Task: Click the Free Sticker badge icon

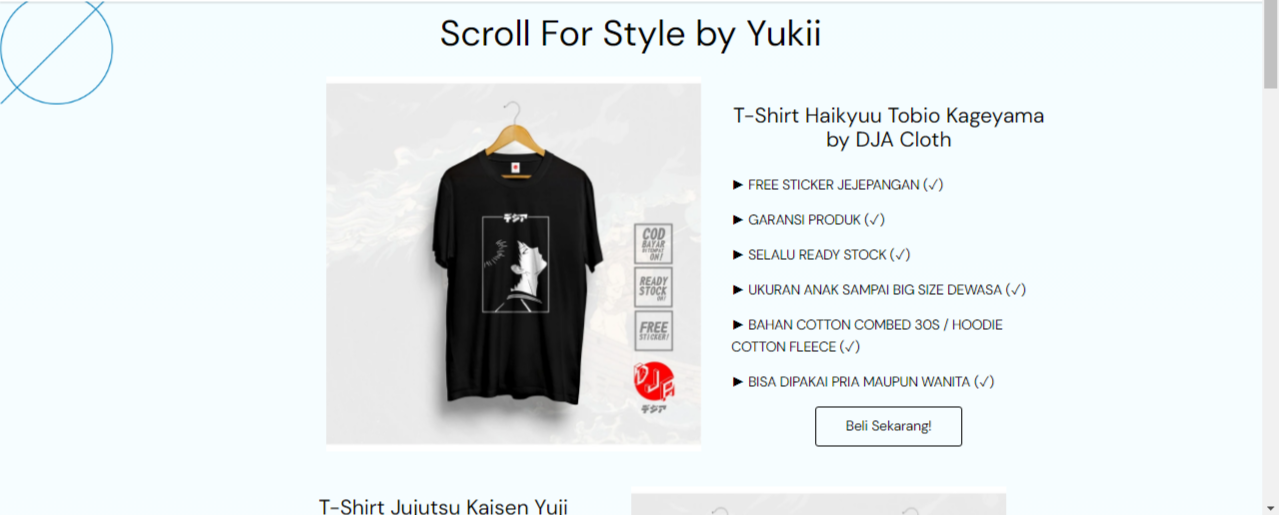Action: click(x=654, y=331)
